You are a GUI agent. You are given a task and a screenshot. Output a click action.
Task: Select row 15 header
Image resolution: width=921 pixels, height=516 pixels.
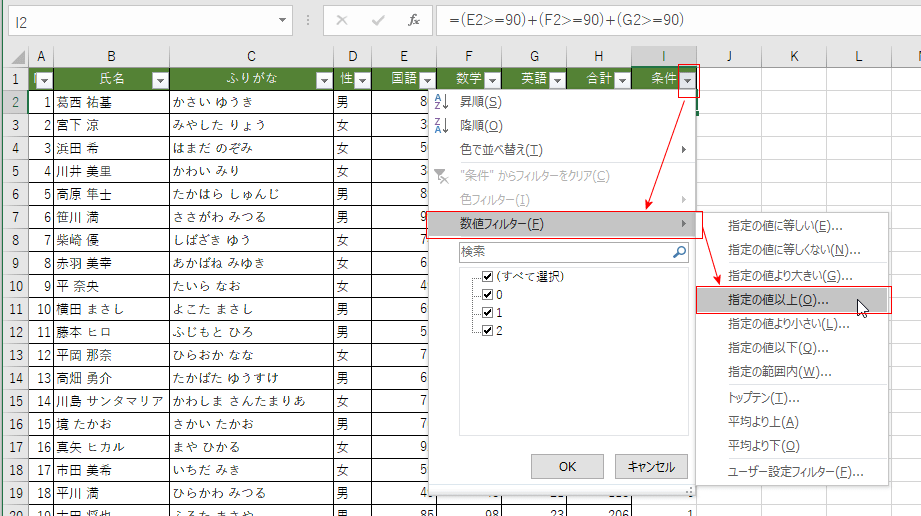click(x=15, y=401)
